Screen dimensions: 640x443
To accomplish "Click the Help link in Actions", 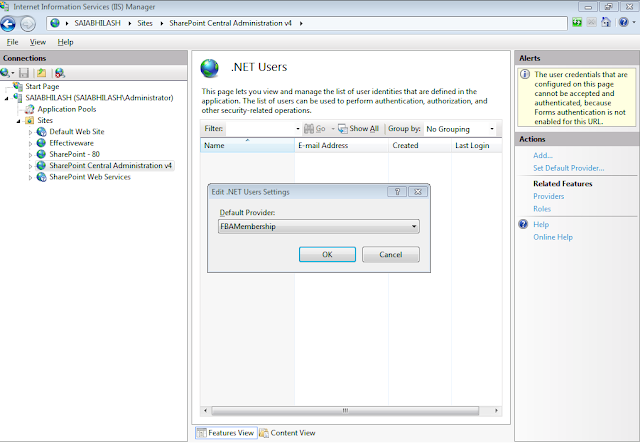I will 541,224.
